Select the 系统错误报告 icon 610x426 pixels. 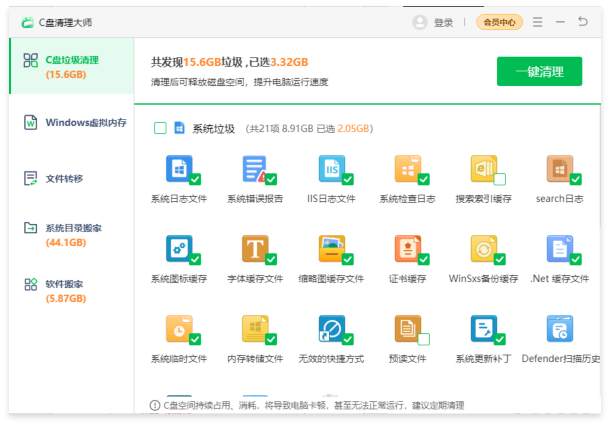(254, 168)
